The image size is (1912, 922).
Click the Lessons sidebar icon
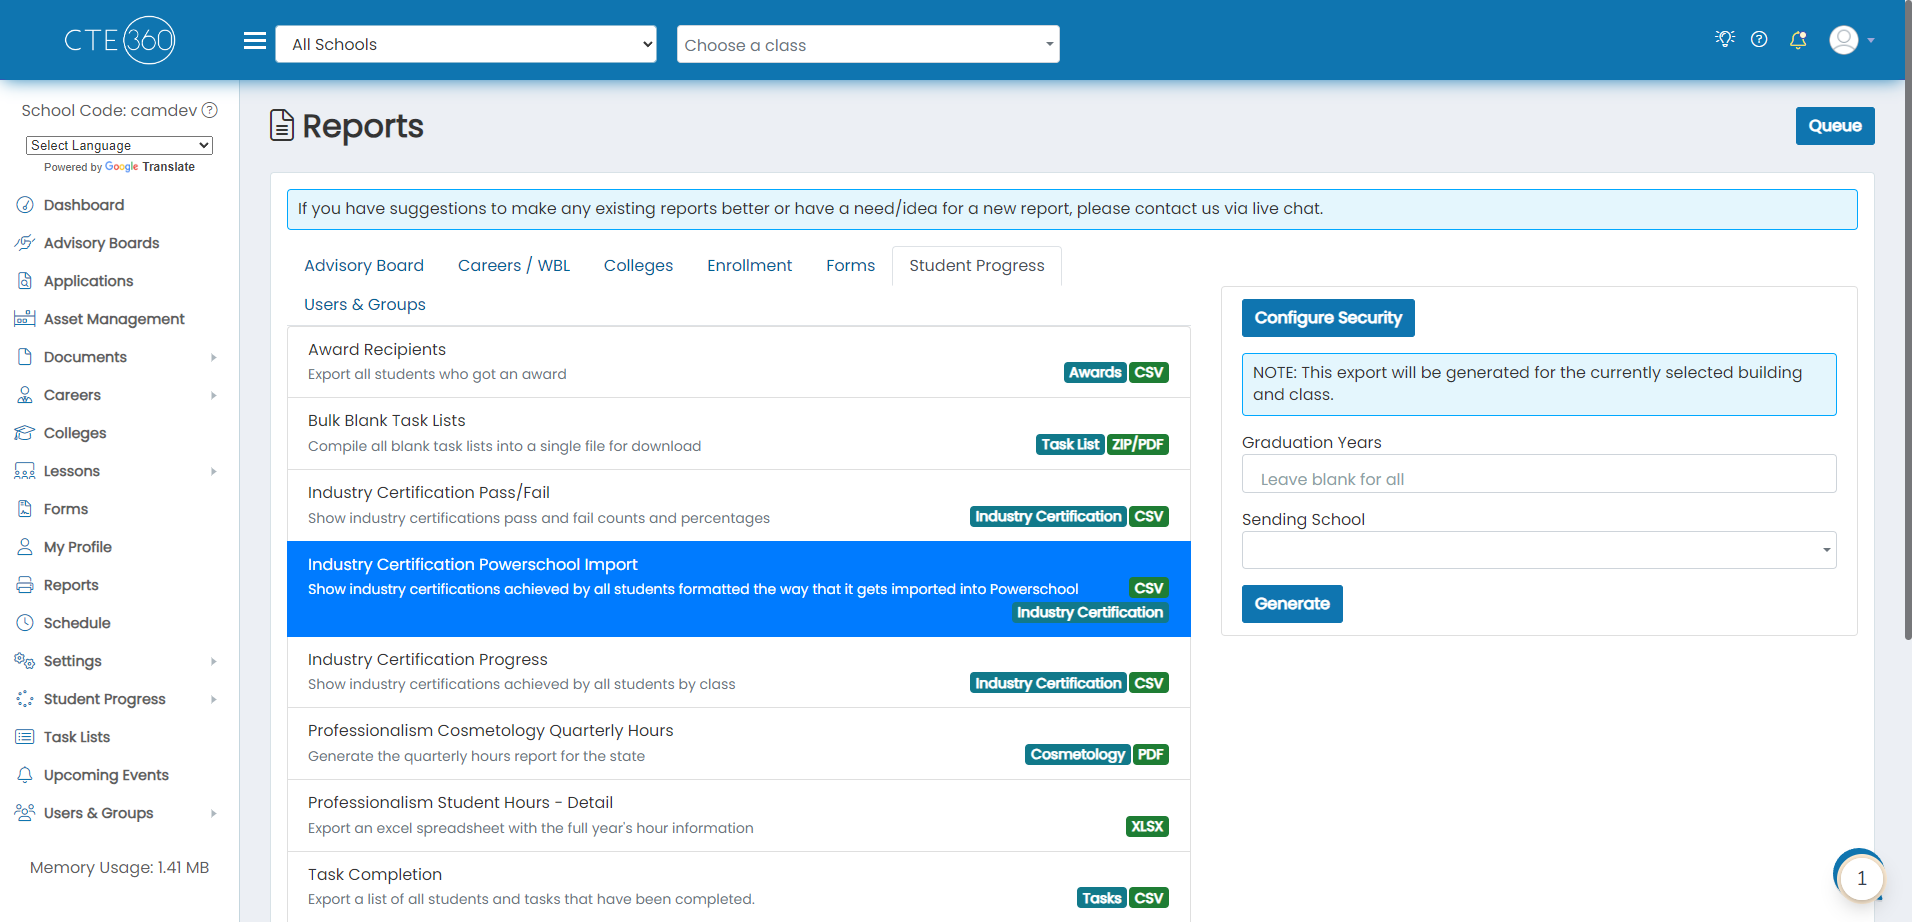click(x=25, y=471)
